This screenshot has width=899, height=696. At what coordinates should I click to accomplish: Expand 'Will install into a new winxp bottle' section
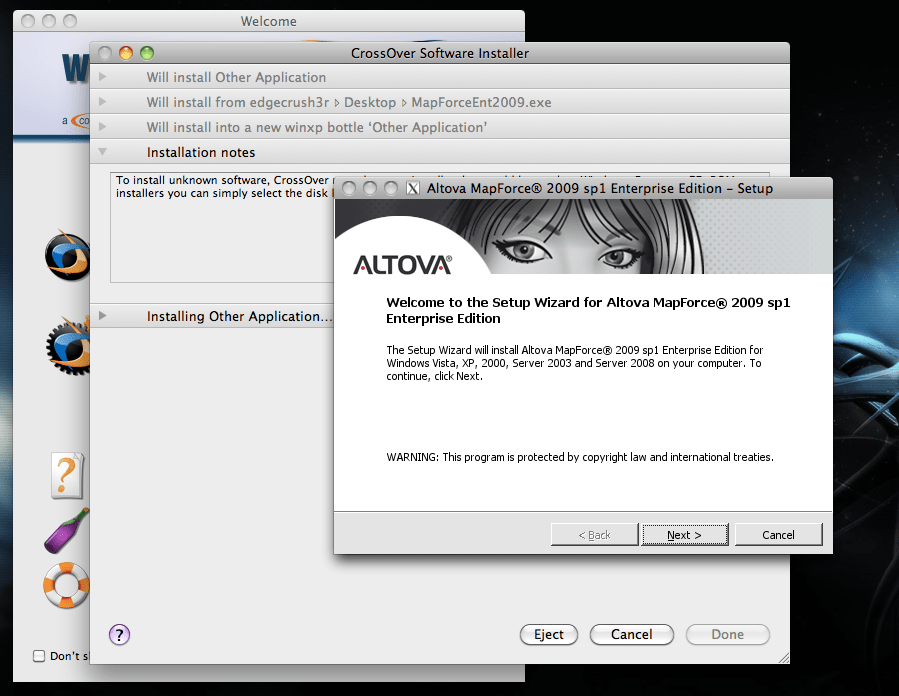pos(103,126)
